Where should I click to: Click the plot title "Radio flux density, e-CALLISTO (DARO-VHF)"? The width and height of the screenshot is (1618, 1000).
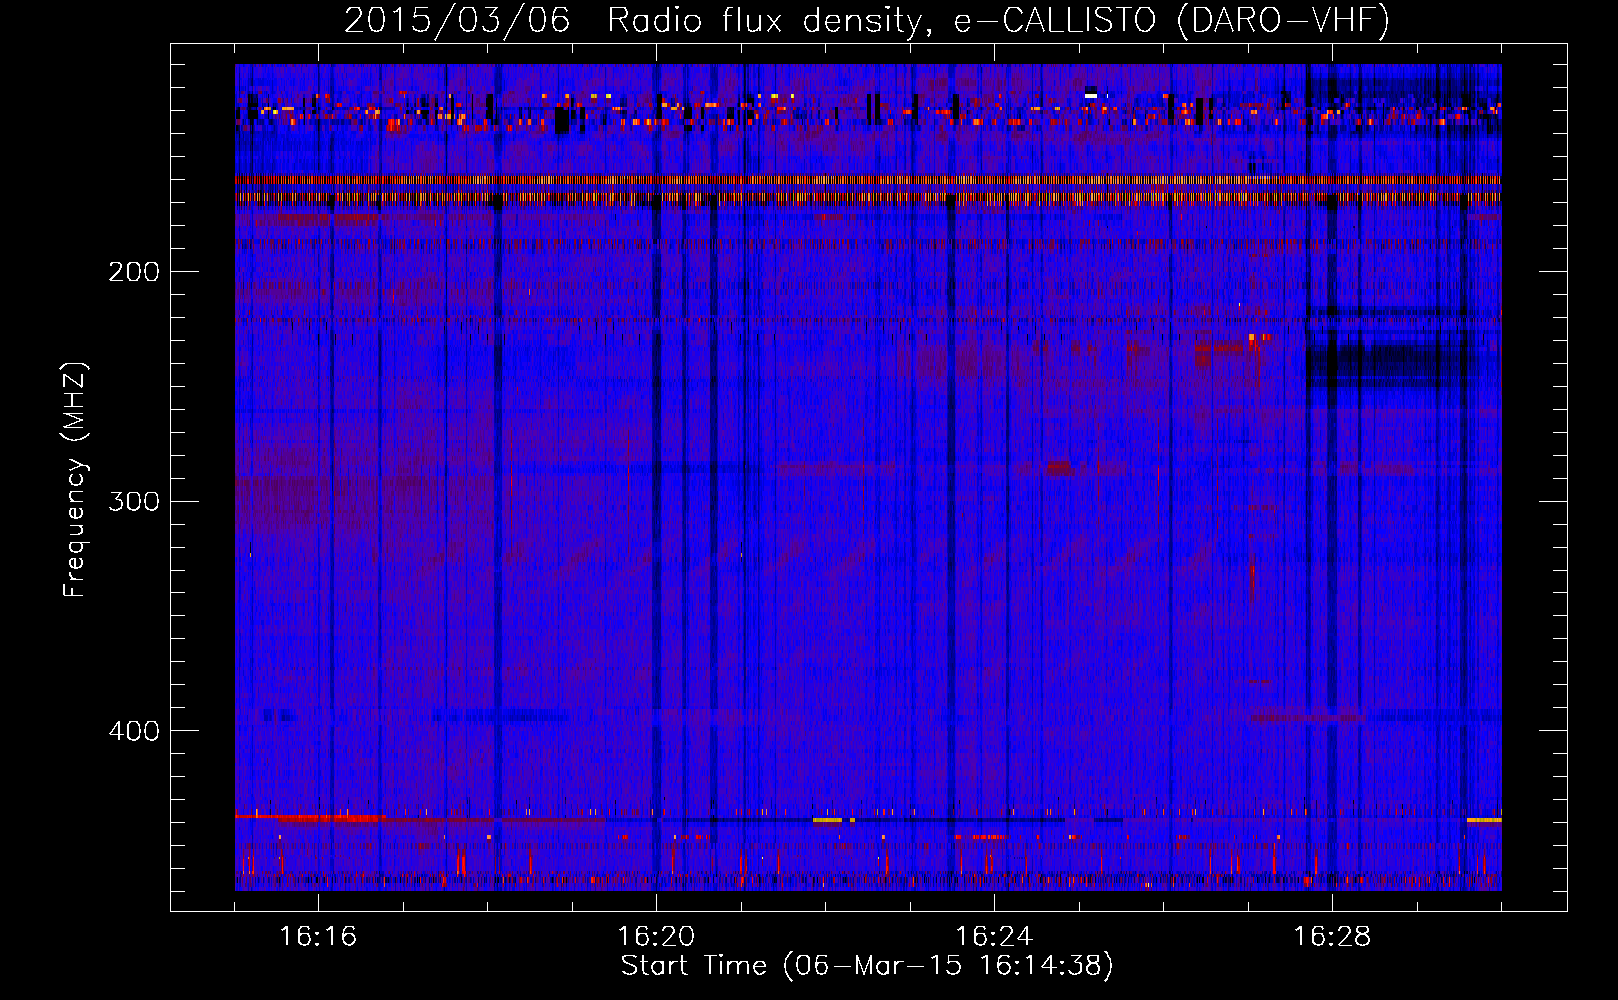coord(998,20)
